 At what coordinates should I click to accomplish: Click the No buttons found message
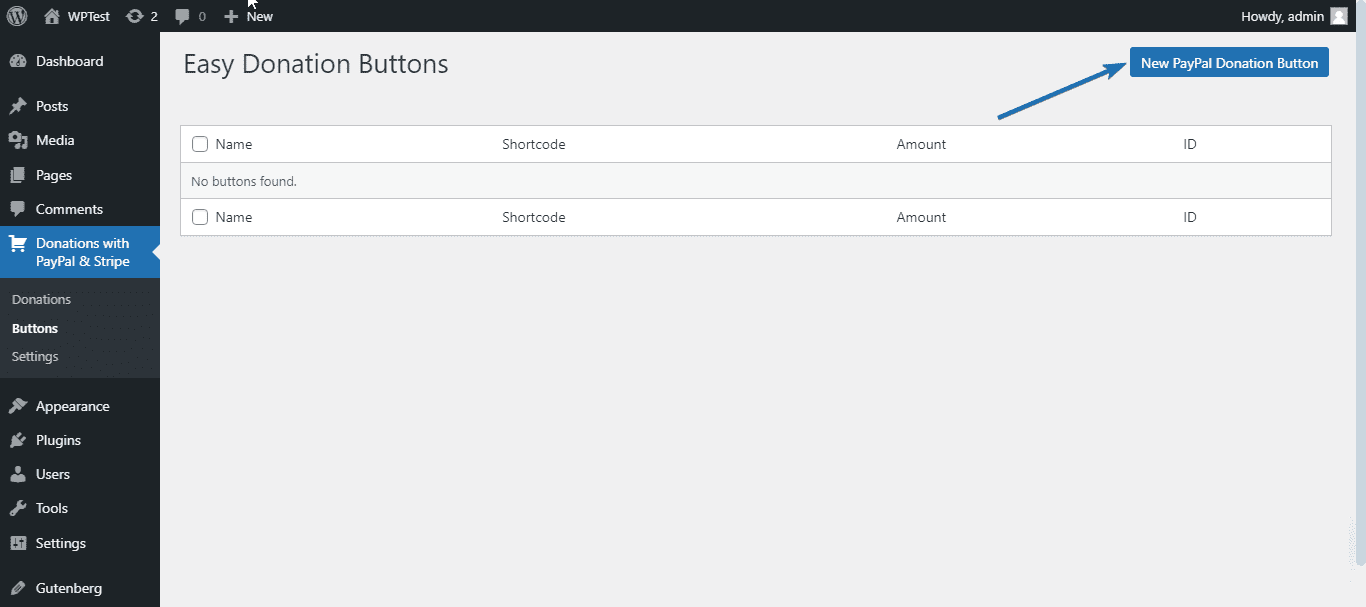point(244,181)
